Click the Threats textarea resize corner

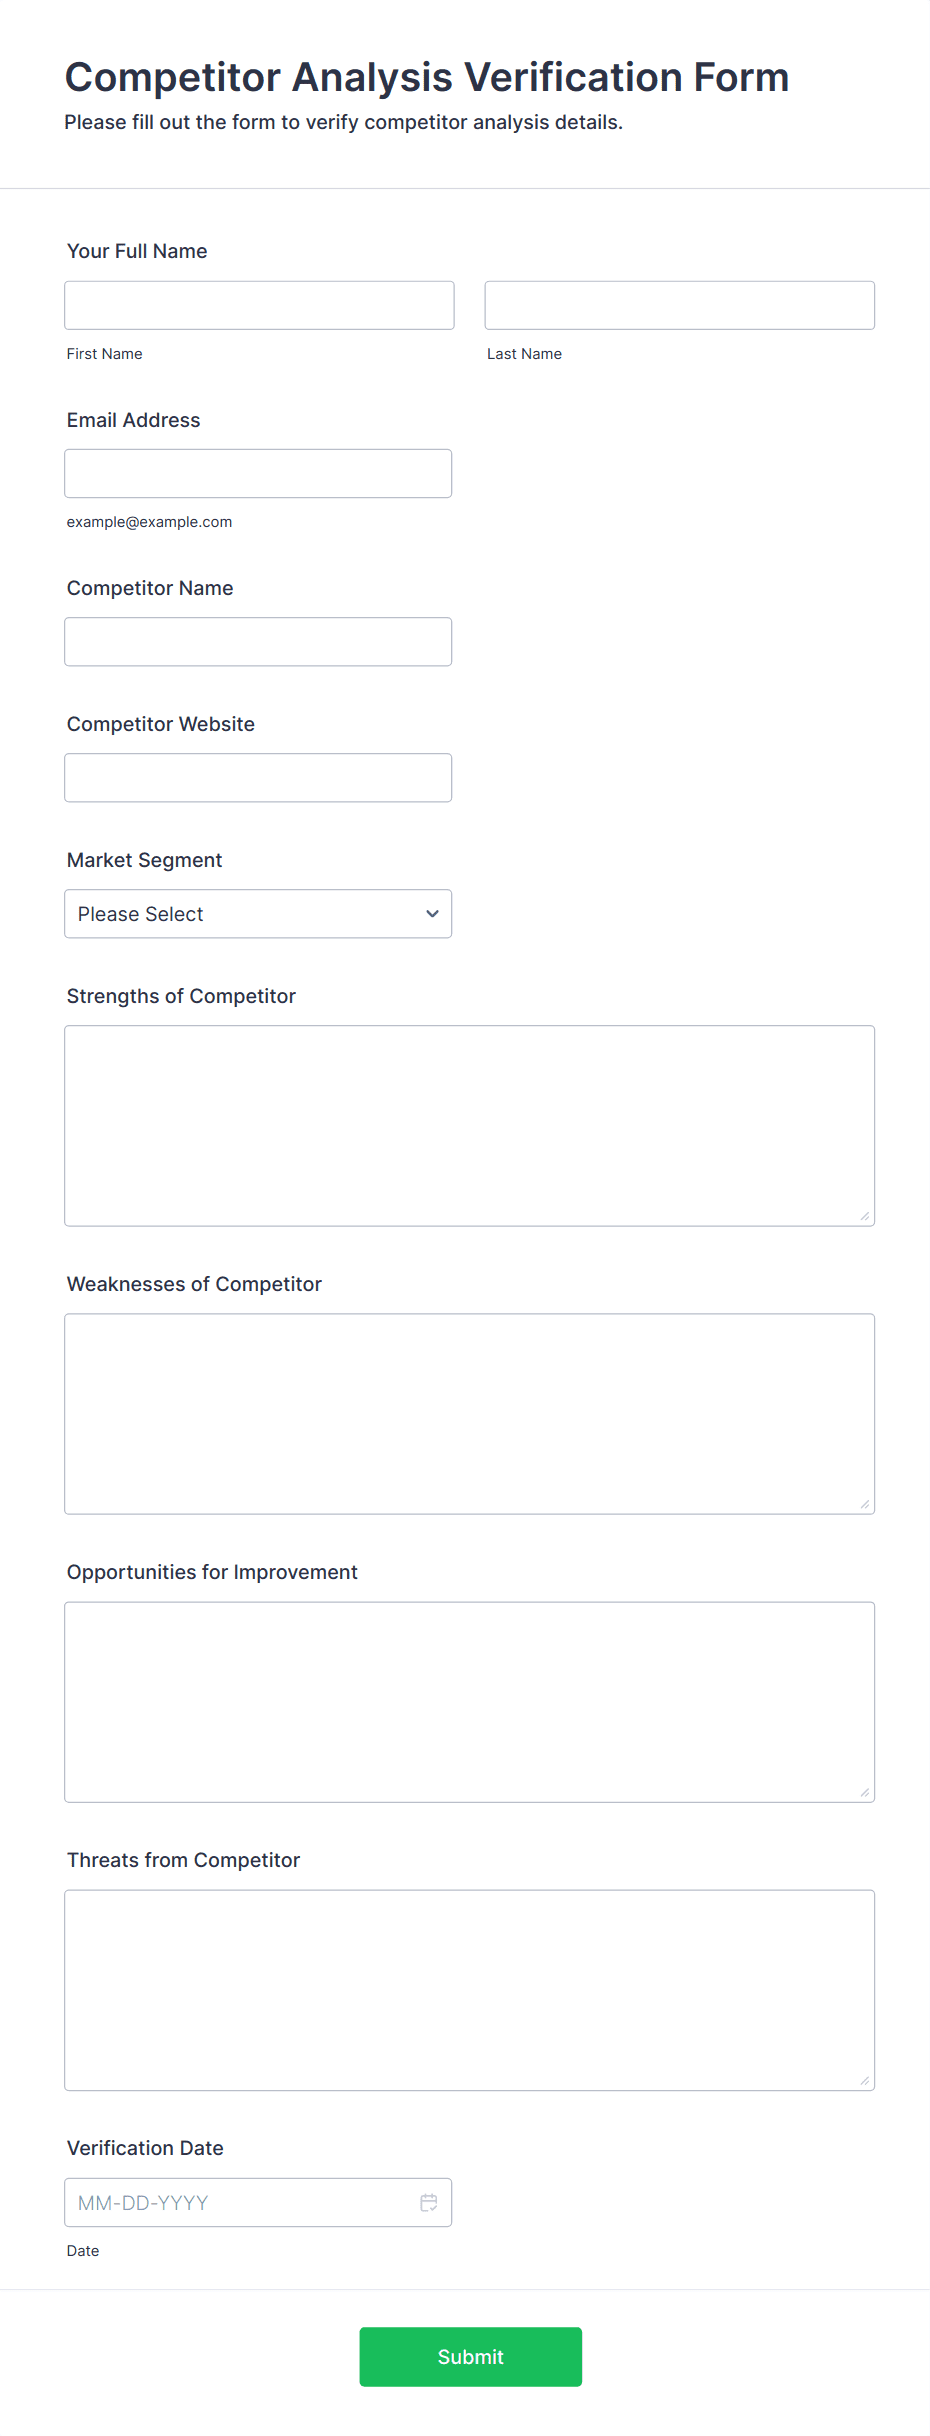865,2080
